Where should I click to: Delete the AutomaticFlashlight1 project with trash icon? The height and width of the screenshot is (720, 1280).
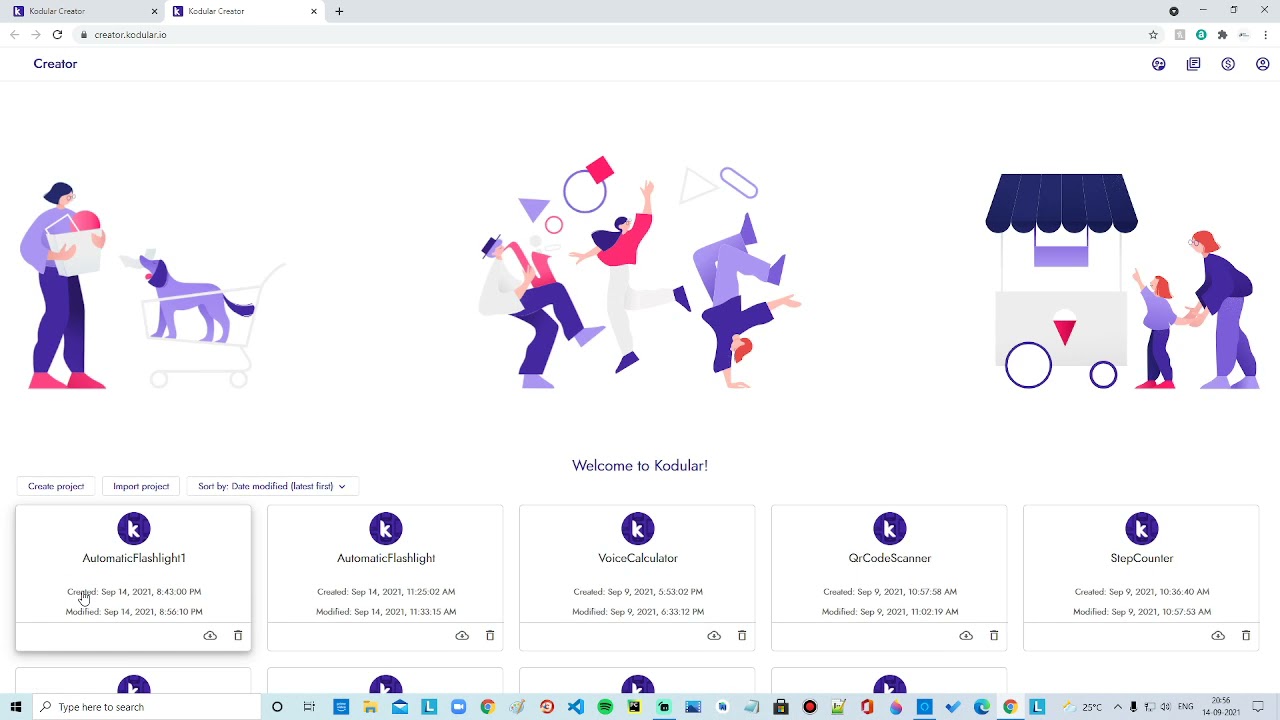[x=238, y=635]
